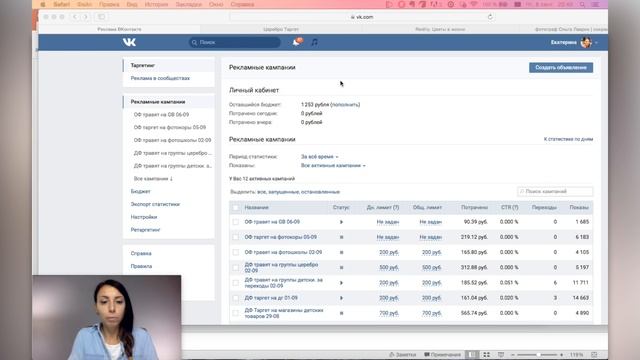Open the music note icon
Image resolution: width=640 pixels, height=360 pixels.
[x=314, y=42]
